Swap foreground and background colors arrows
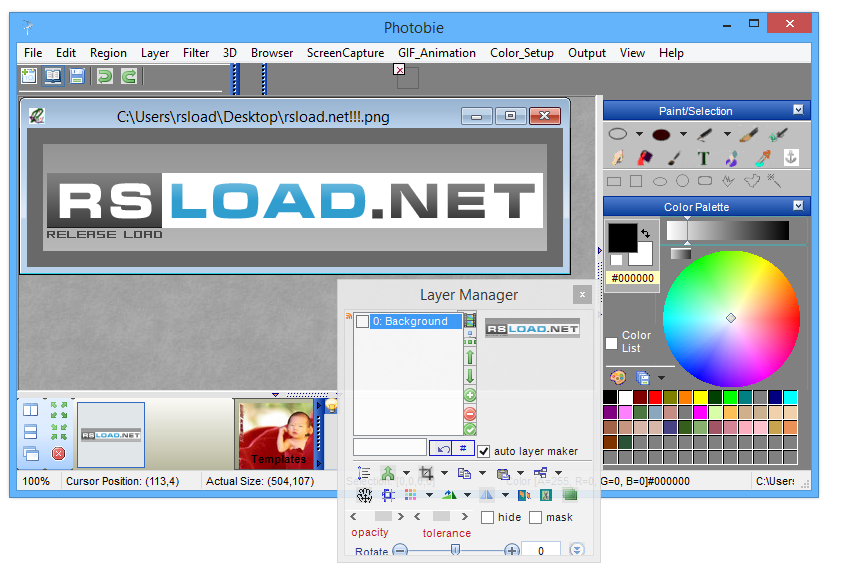This screenshot has height=576, width=843. click(646, 233)
